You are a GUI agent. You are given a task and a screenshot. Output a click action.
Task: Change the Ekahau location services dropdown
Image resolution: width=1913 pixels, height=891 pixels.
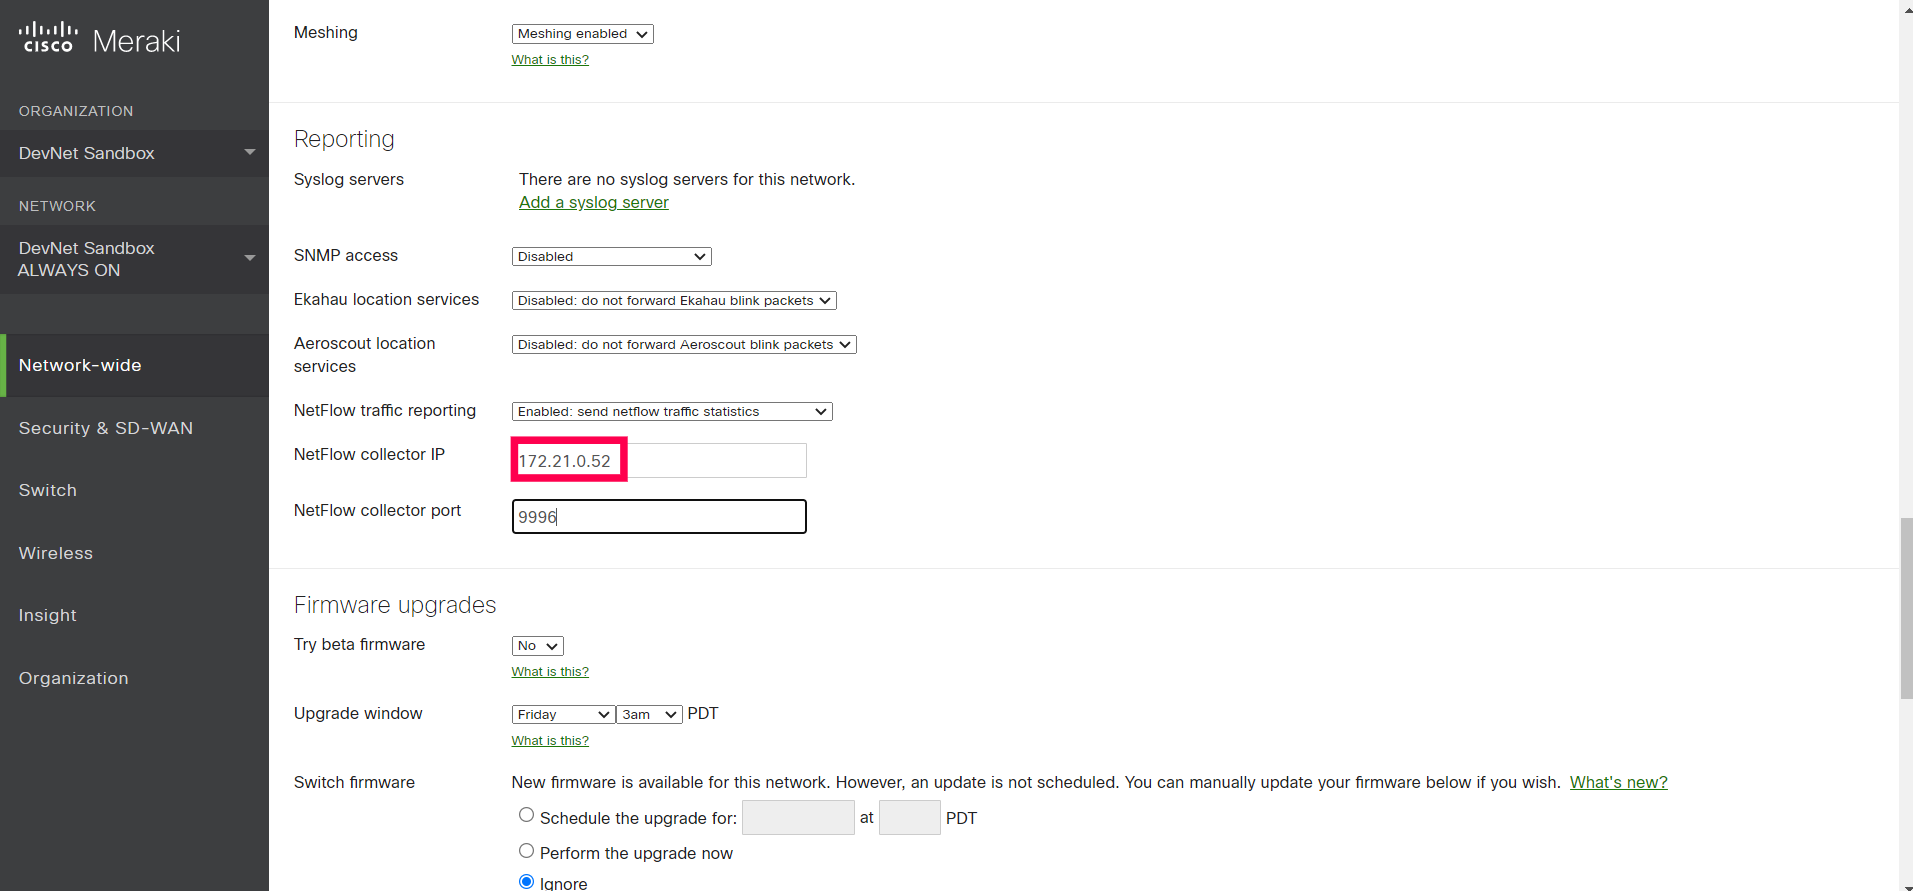coord(673,301)
